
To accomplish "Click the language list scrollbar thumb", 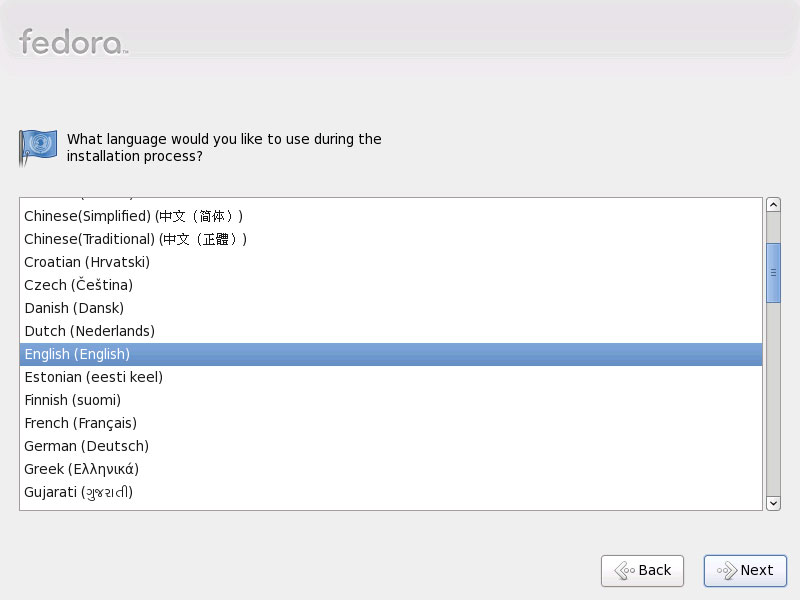I will 773,272.
